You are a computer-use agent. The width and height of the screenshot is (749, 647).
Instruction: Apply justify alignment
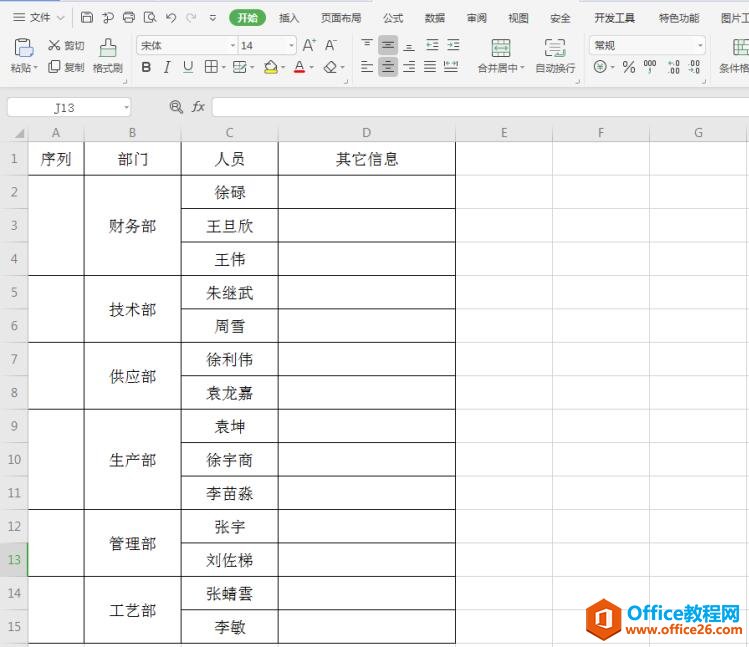click(x=430, y=66)
